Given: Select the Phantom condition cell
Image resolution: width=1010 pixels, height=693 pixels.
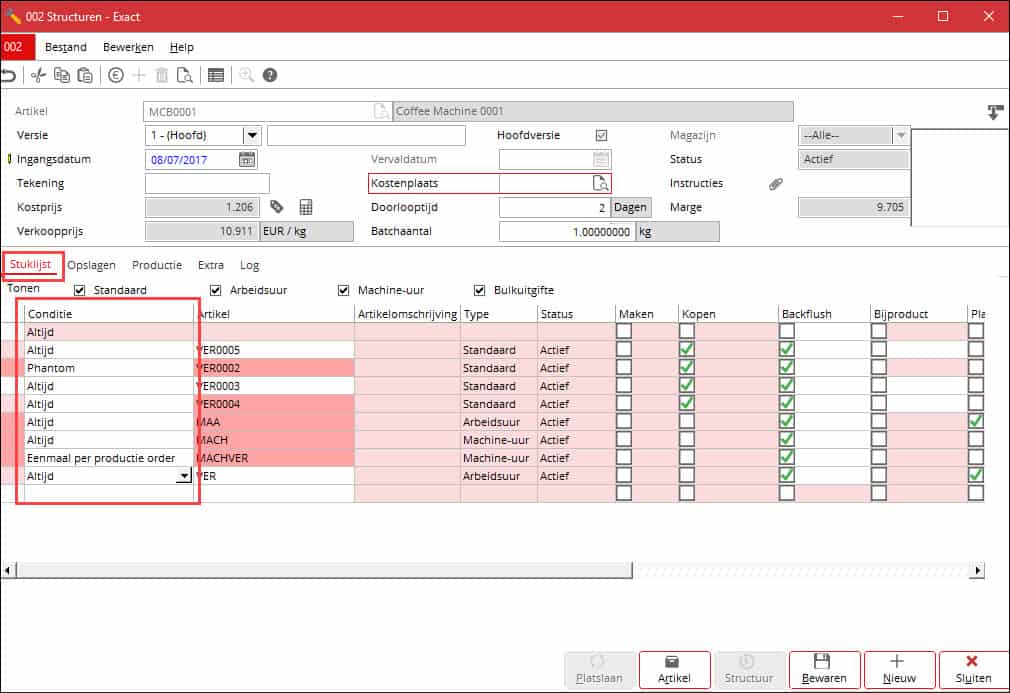Looking at the screenshot, I should [109, 368].
